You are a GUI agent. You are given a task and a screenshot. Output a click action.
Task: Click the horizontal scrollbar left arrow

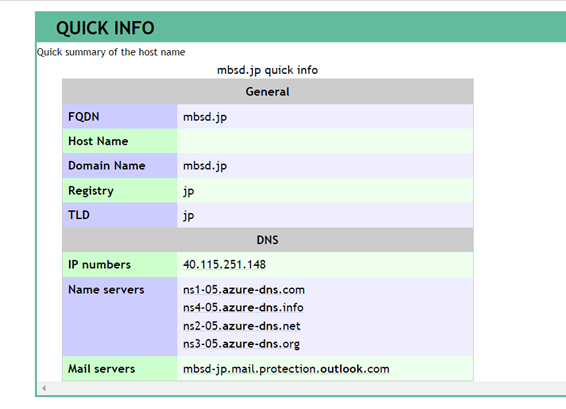click(44, 388)
